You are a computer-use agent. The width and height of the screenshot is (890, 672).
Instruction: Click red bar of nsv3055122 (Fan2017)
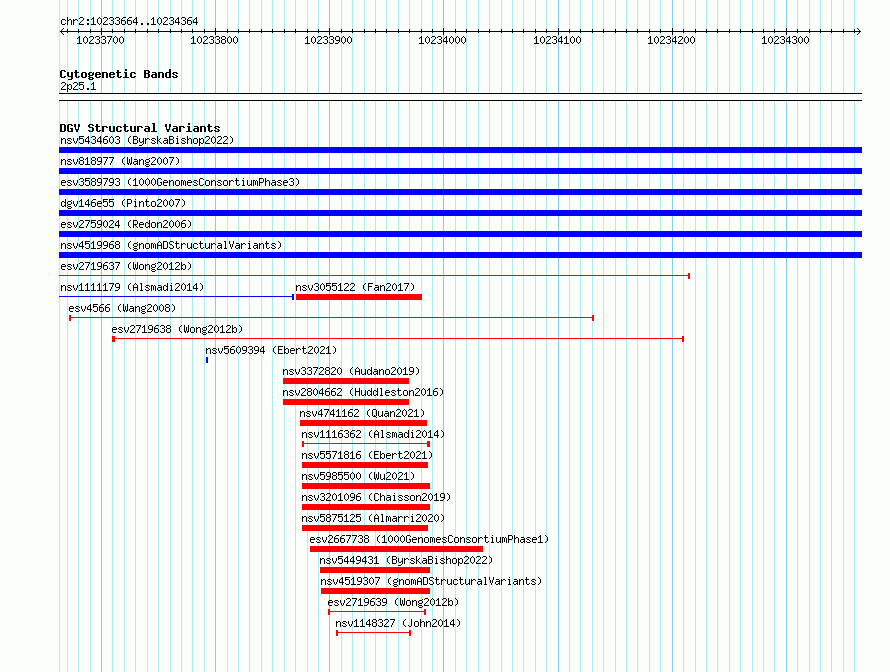click(x=359, y=297)
